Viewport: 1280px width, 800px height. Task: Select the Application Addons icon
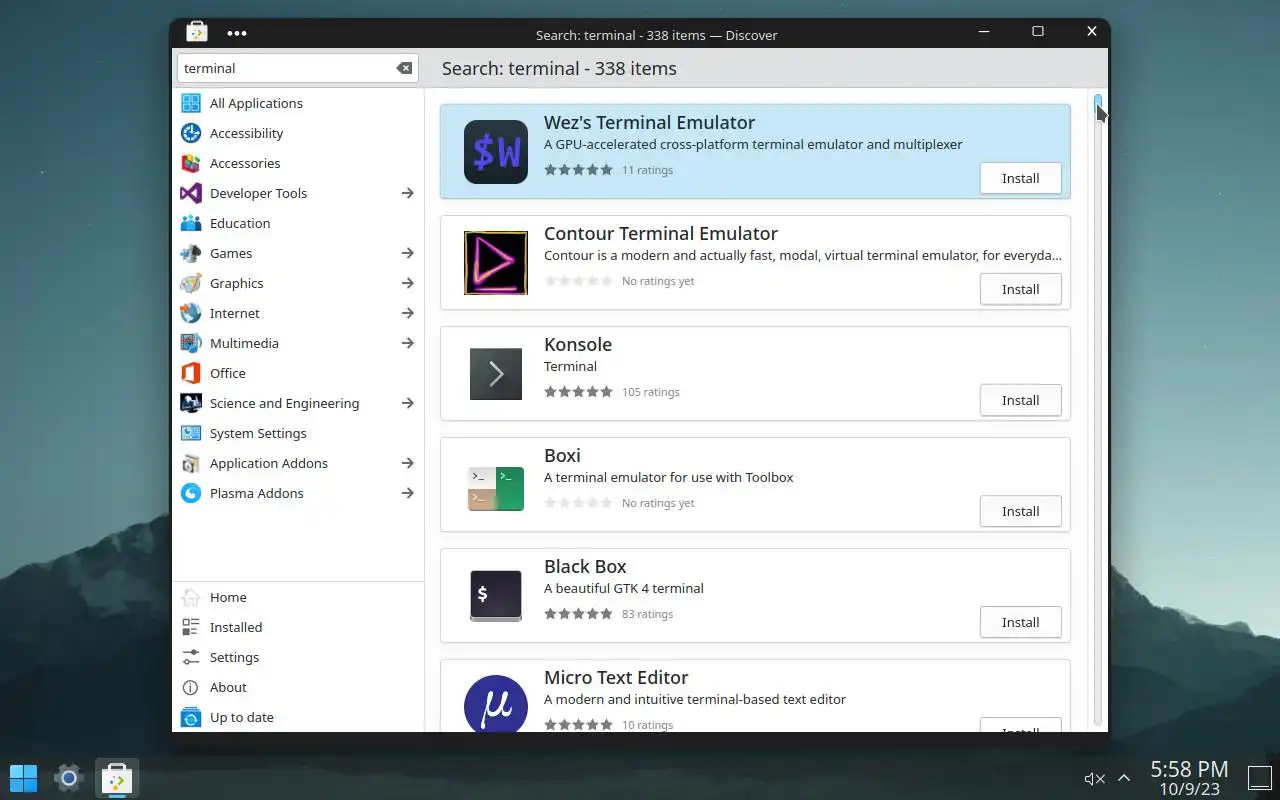pos(191,463)
